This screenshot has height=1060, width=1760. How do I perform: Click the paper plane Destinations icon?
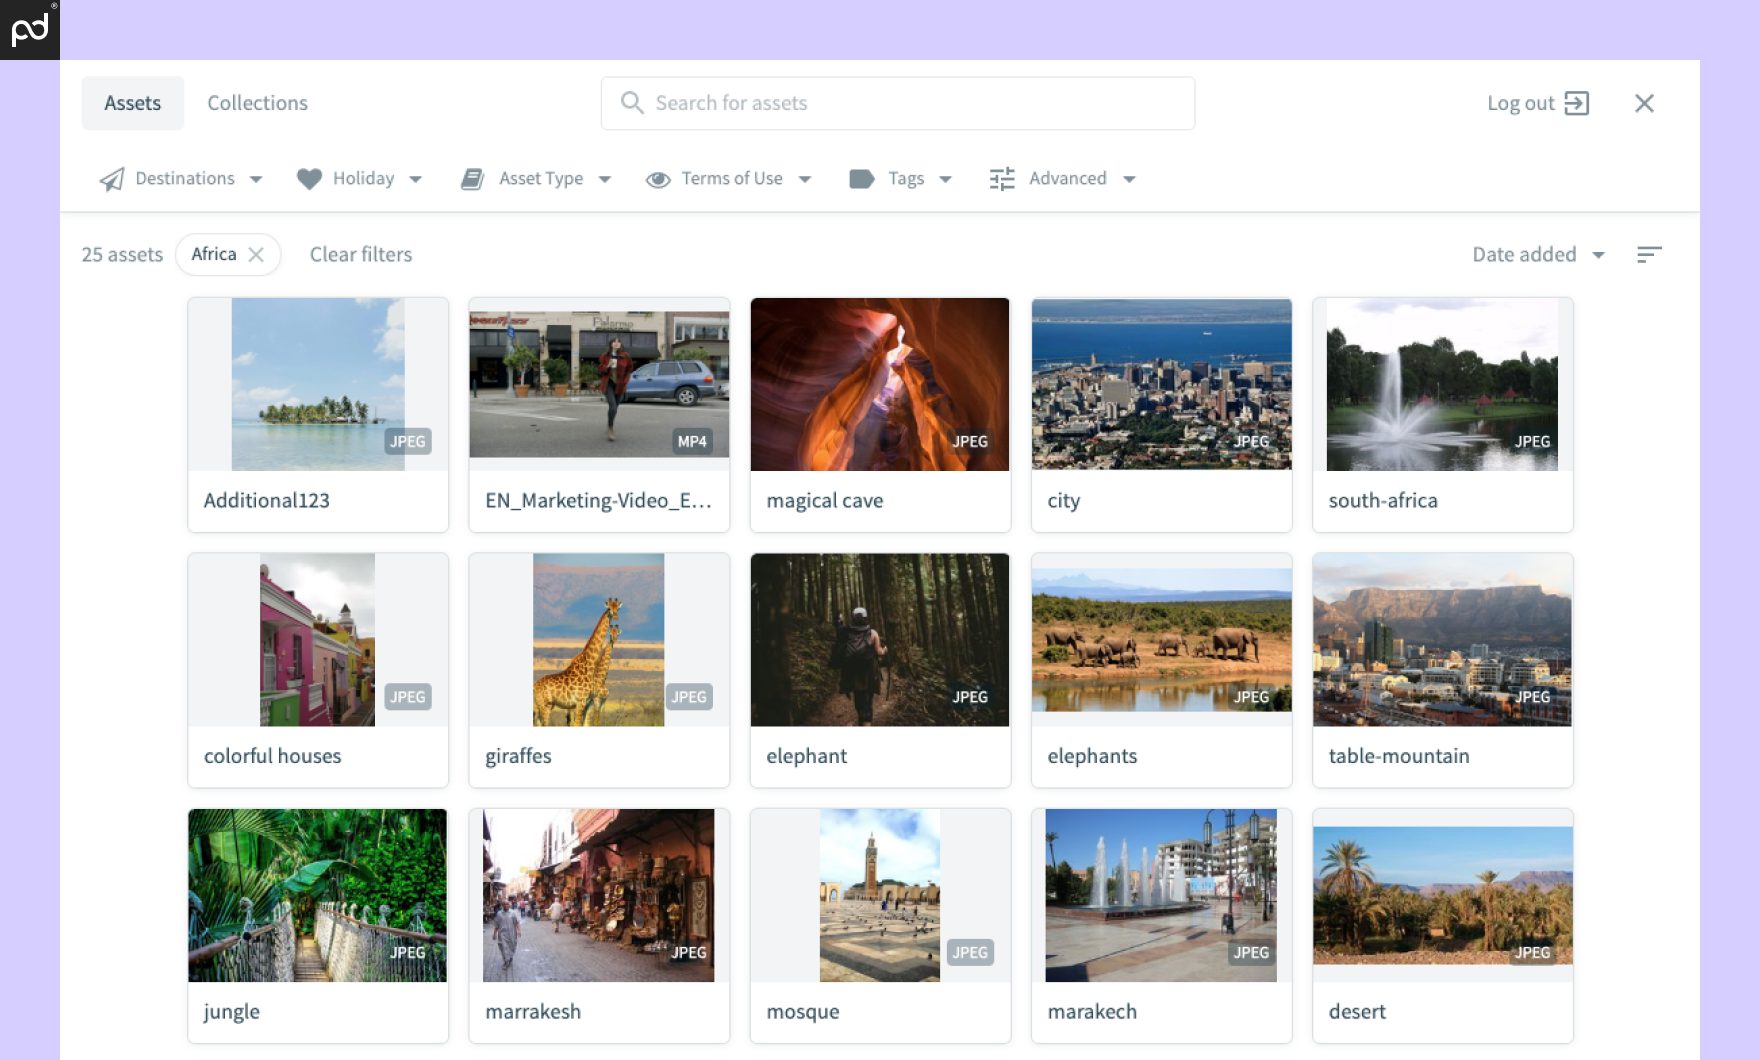[x=112, y=179]
